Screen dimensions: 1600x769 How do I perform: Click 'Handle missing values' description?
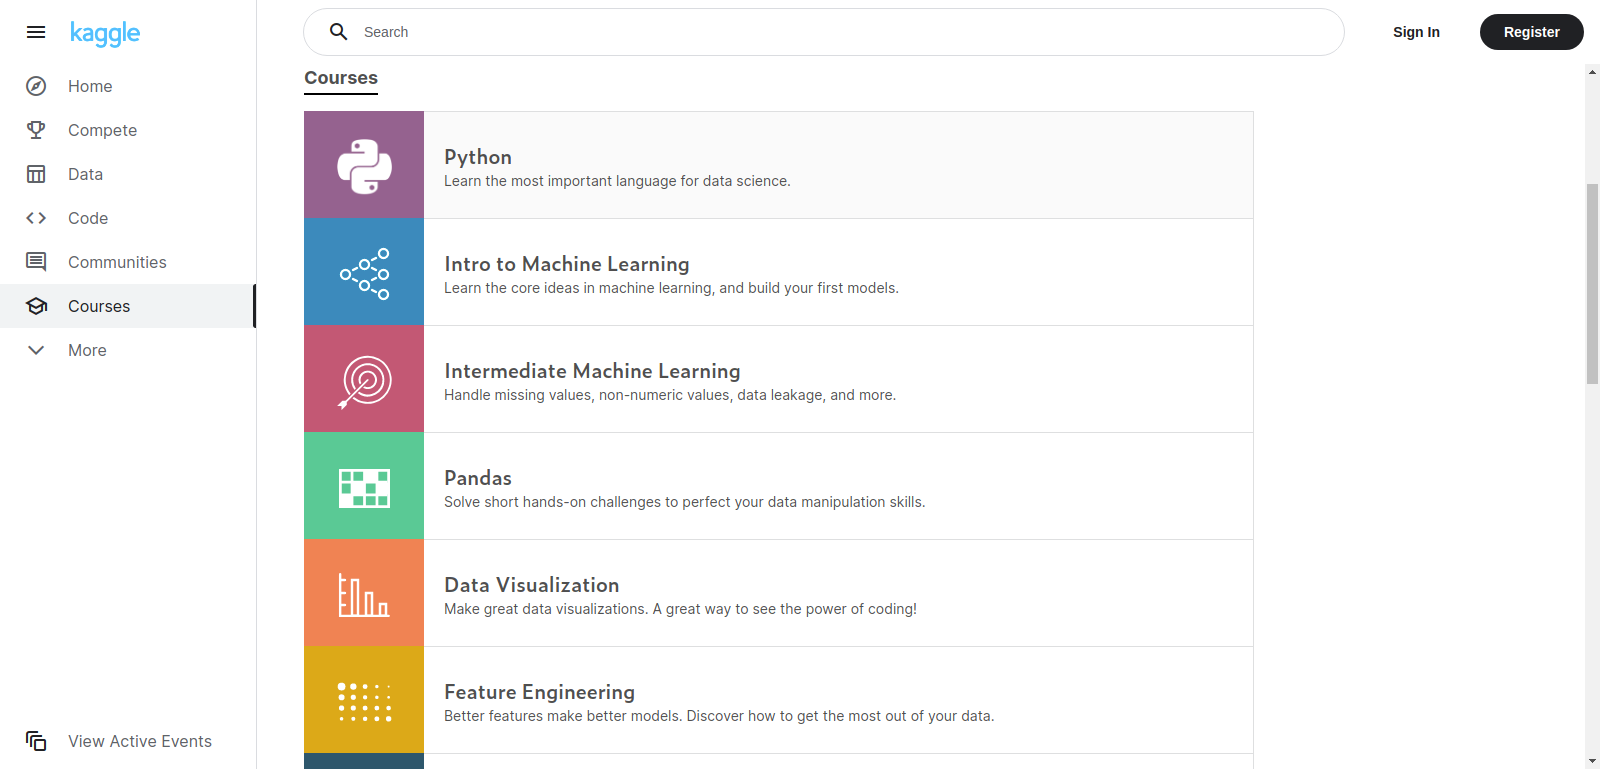pos(670,395)
